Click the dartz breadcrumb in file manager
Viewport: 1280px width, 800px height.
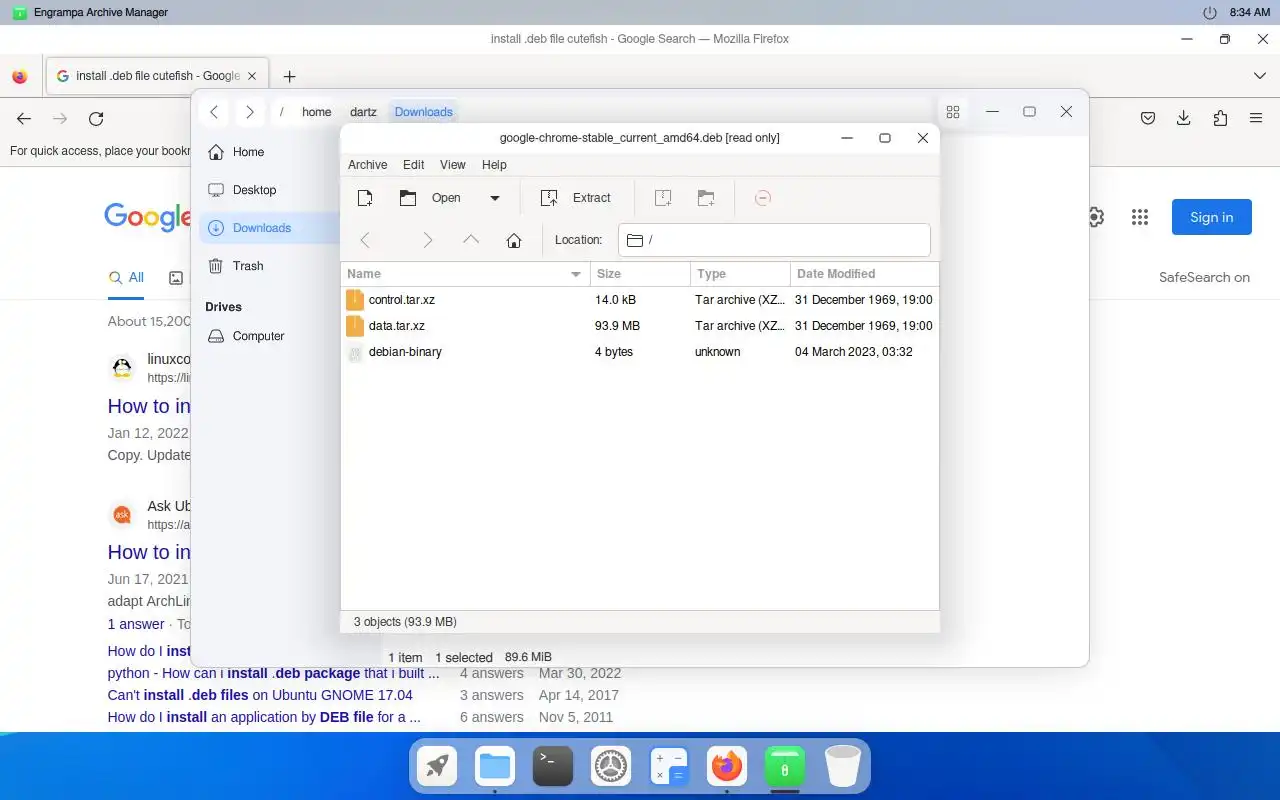pos(363,112)
